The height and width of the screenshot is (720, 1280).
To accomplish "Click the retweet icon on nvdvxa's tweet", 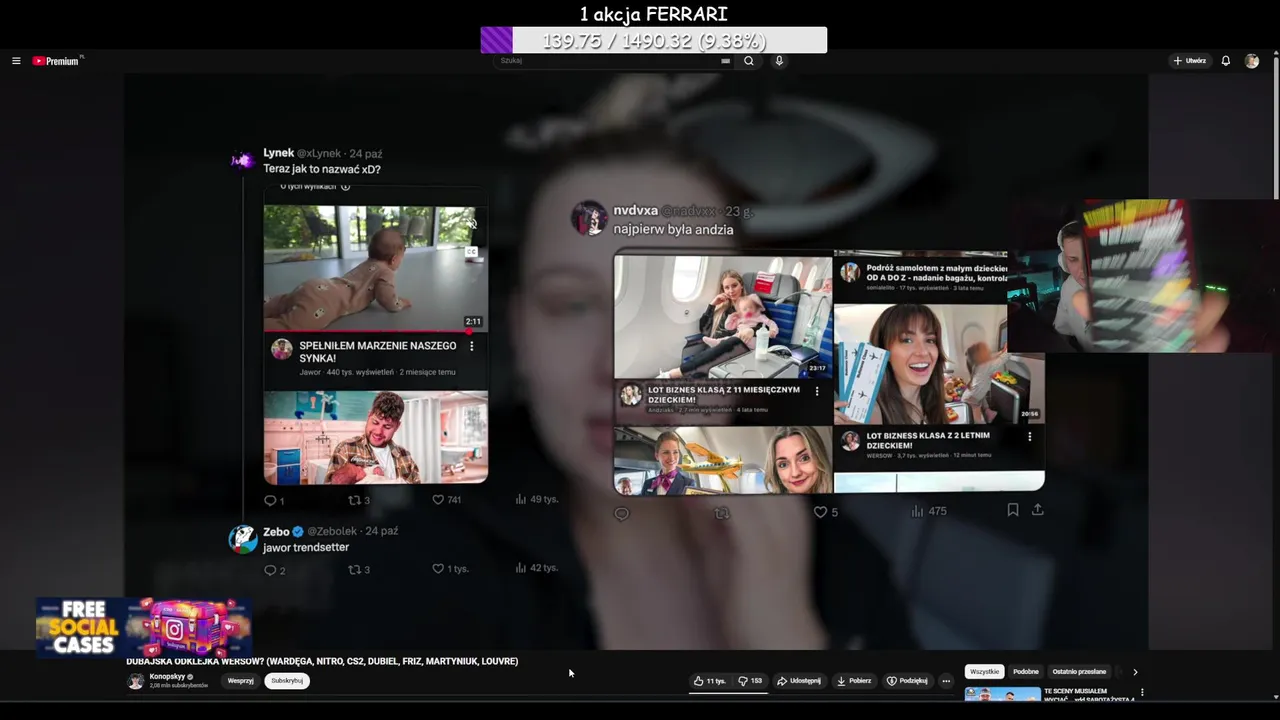I will pos(722,513).
